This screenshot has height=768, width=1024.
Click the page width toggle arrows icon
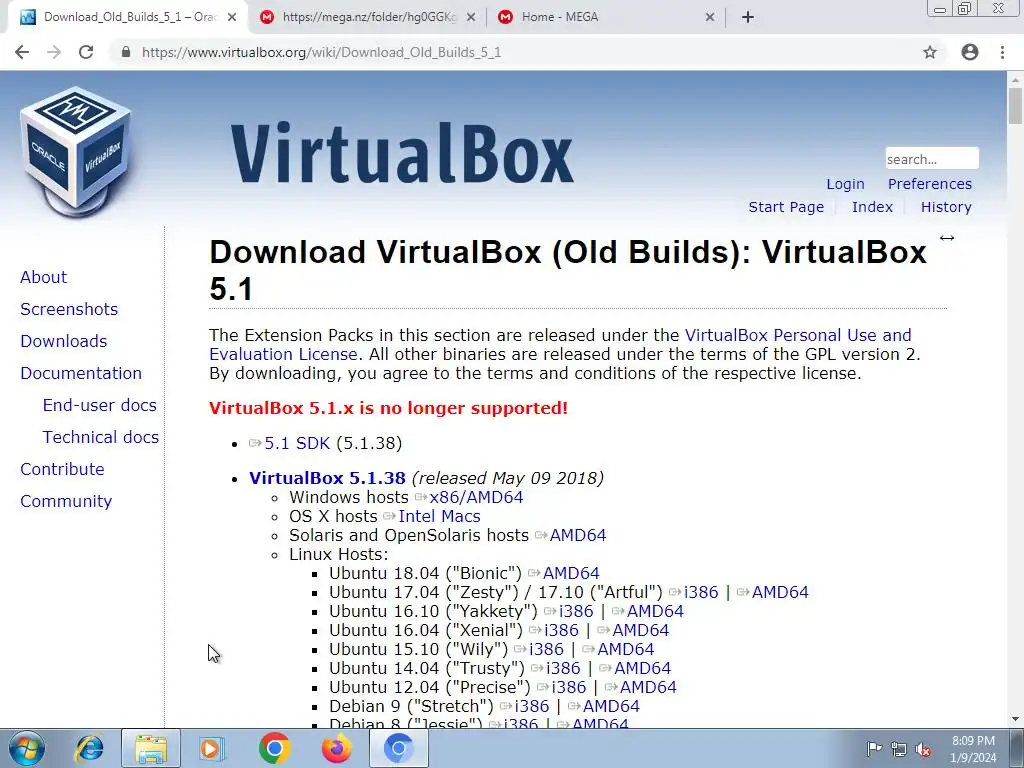click(947, 238)
